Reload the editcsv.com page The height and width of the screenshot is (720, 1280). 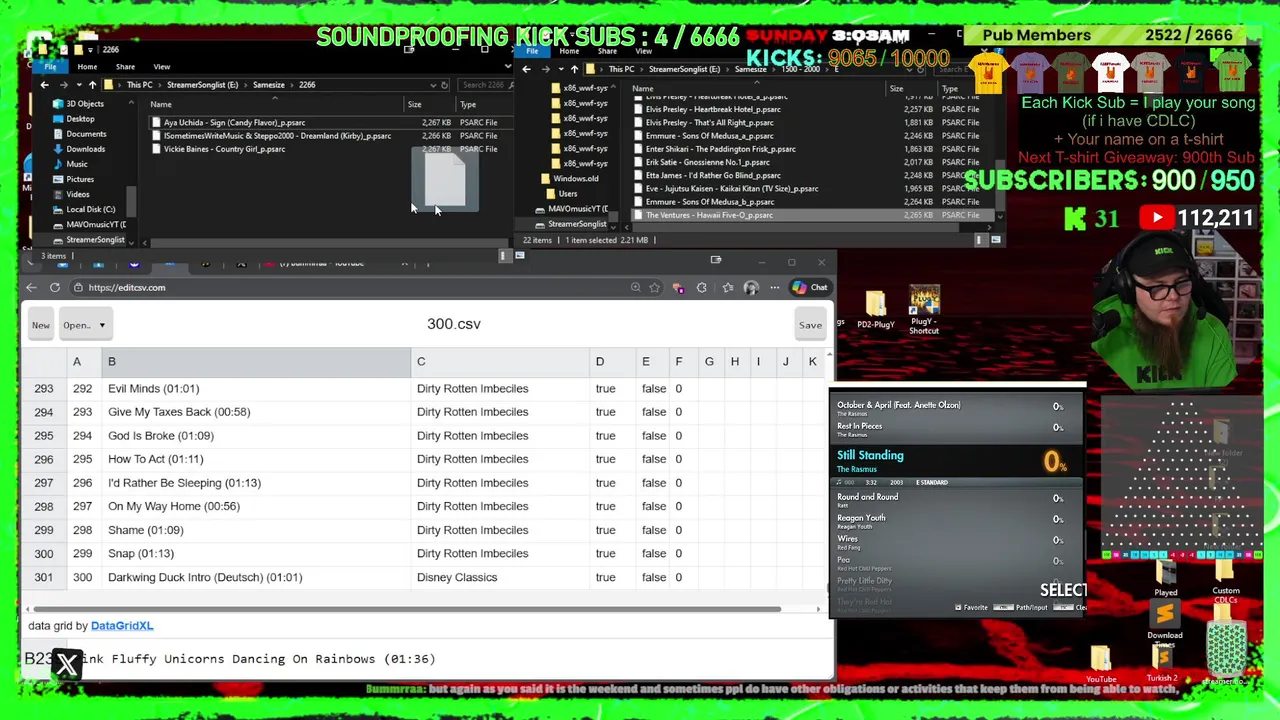click(55, 288)
